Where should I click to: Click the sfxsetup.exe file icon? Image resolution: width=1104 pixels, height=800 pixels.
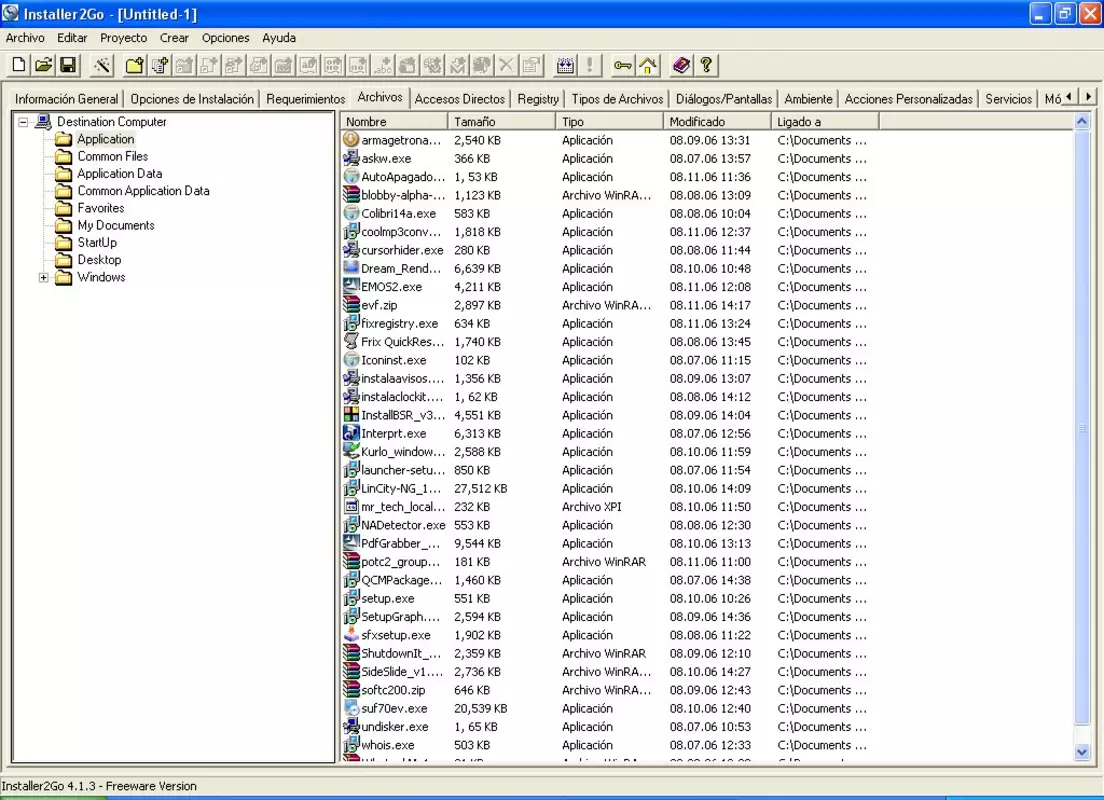coord(351,634)
